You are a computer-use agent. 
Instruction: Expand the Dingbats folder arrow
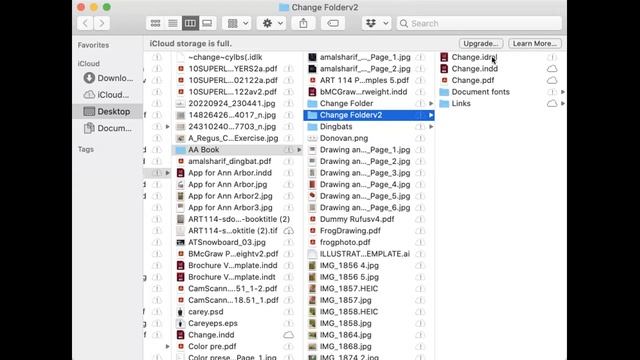[431, 127]
